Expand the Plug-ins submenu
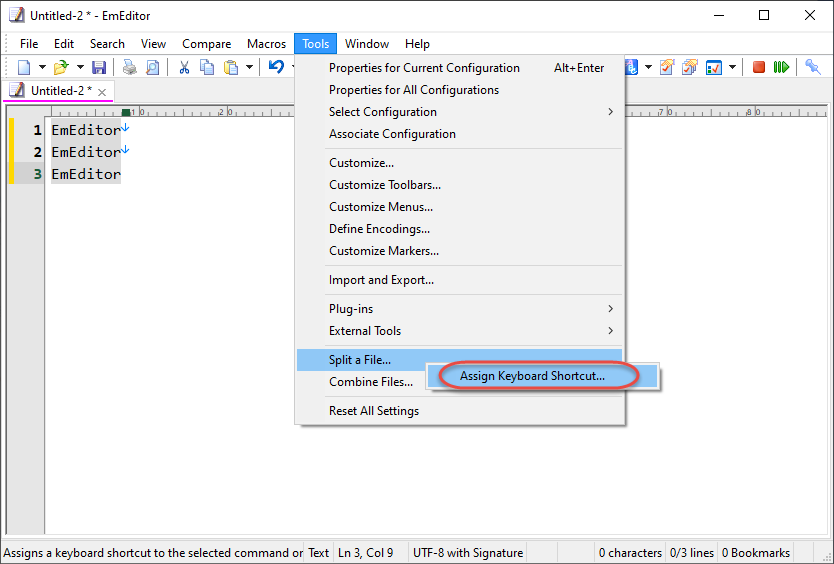The height and width of the screenshot is (564, 834). coord(460,309)
